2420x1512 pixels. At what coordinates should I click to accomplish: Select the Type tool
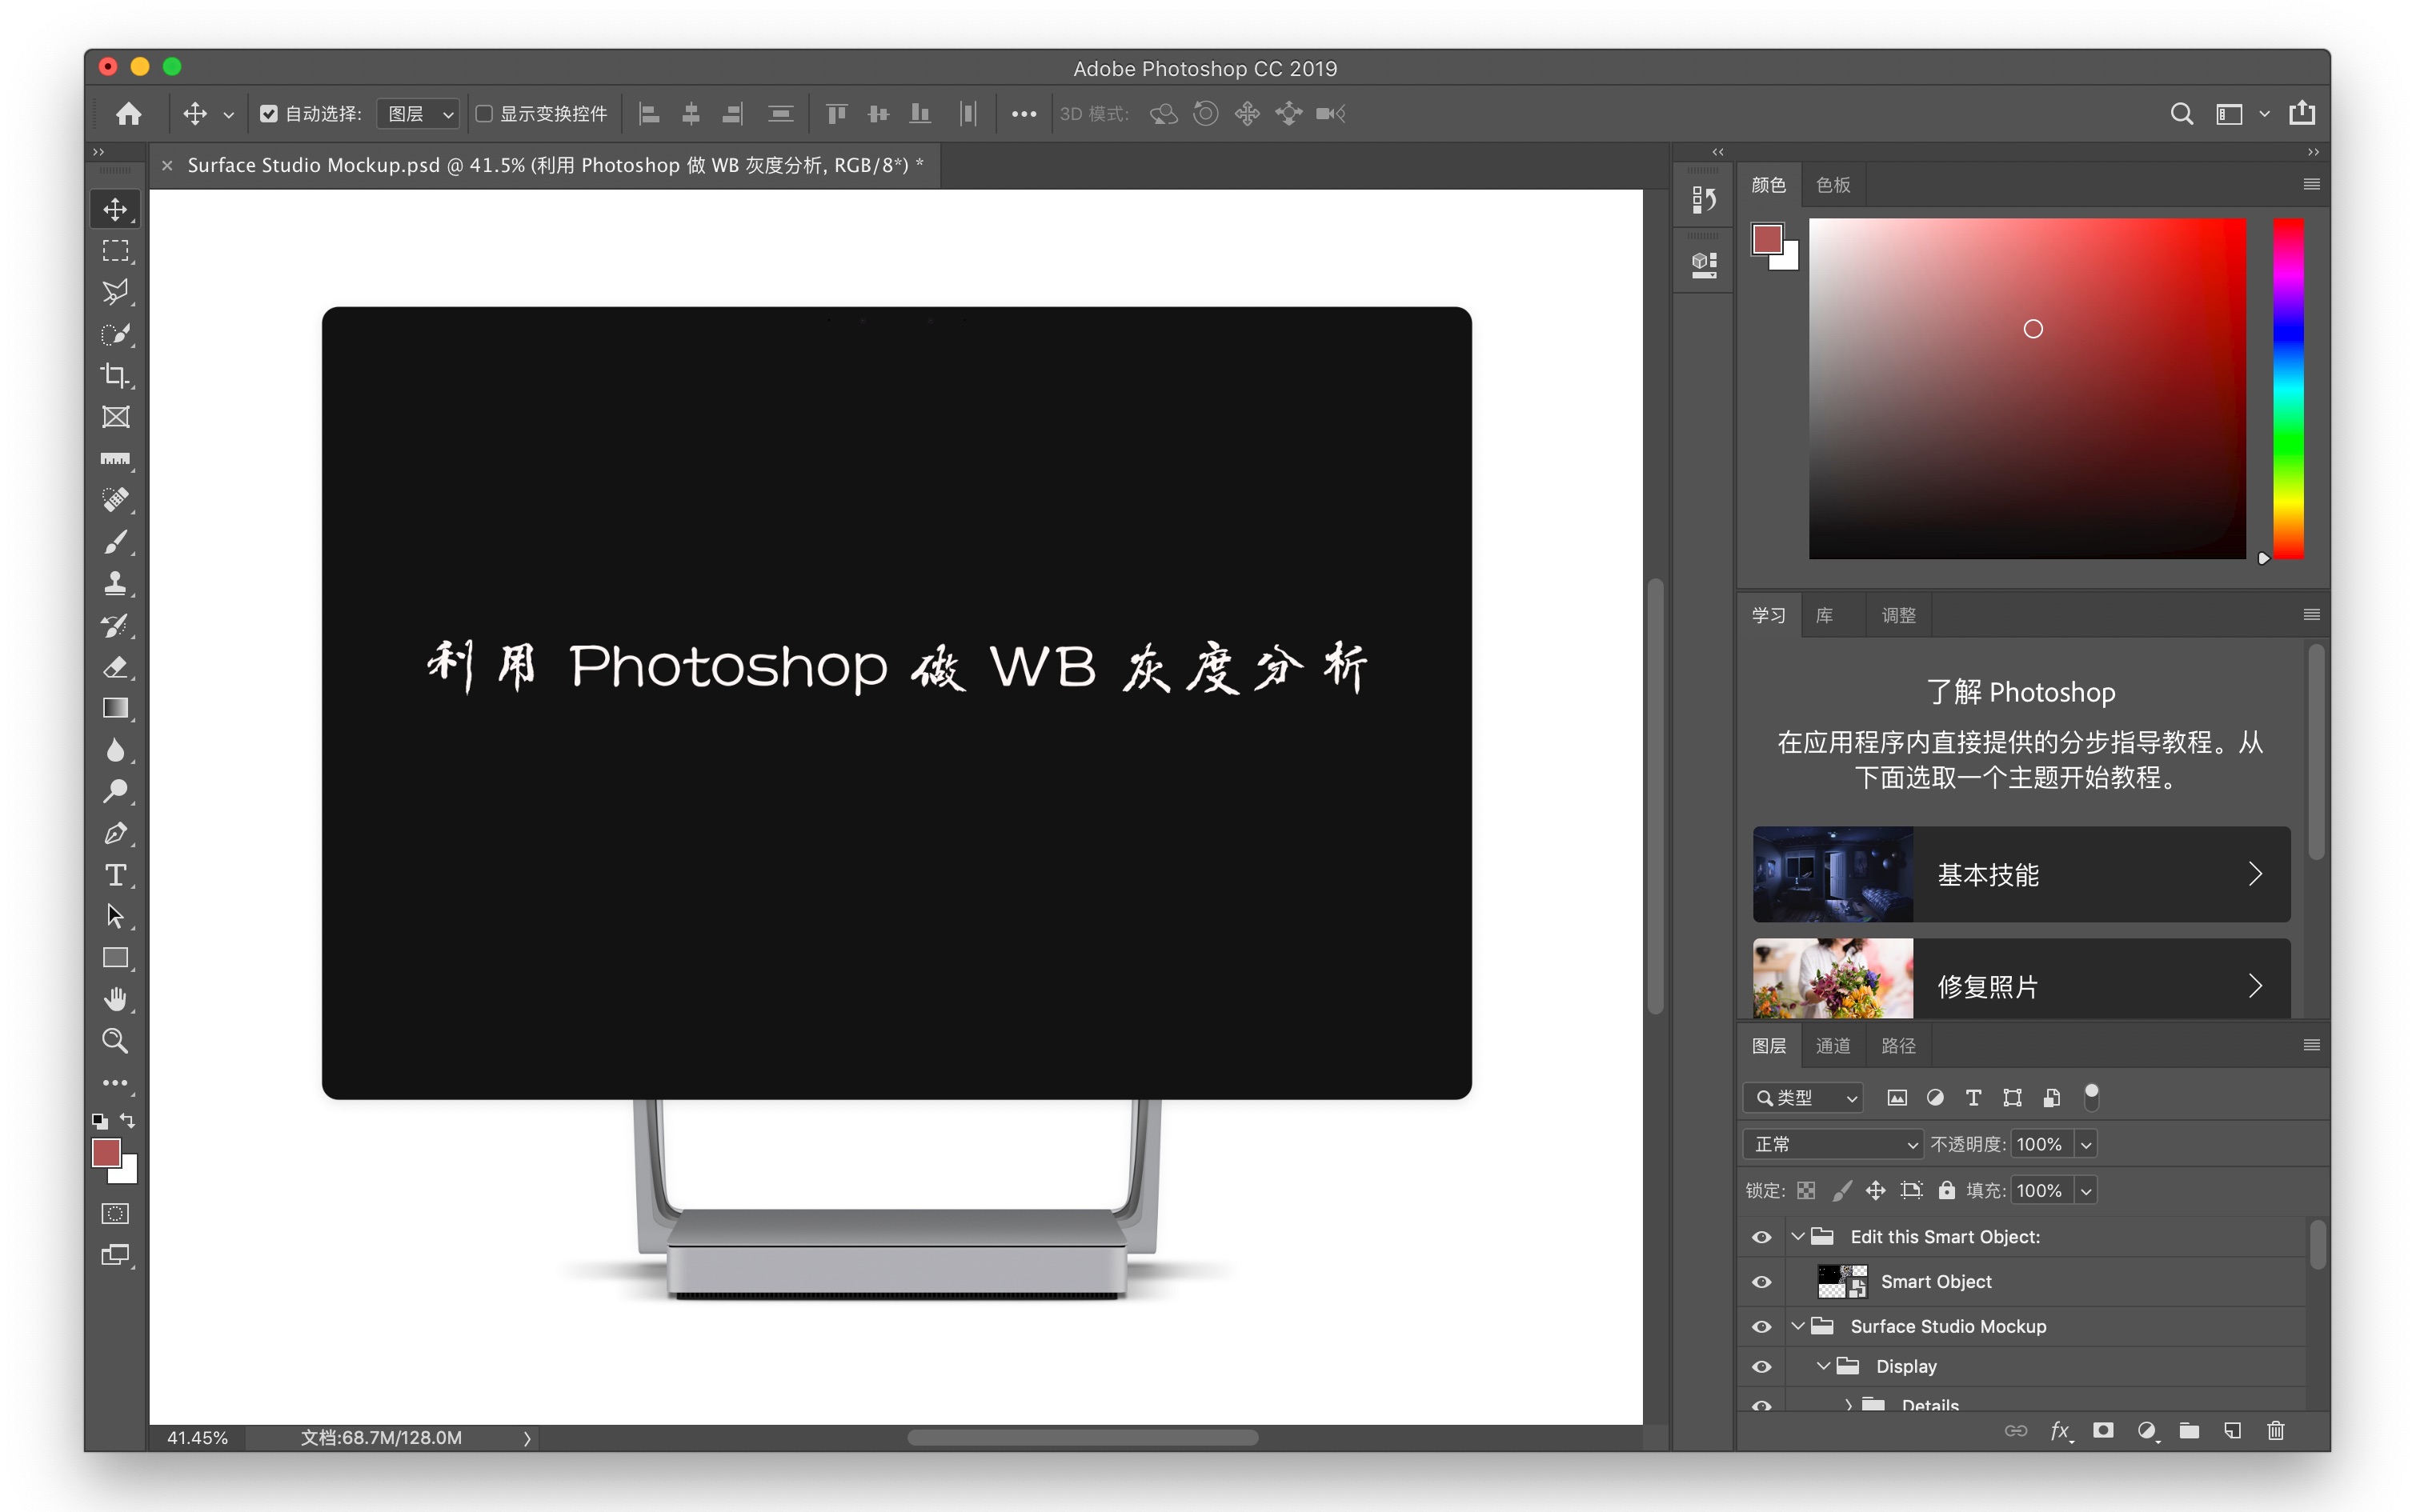(x=116, y=874)
